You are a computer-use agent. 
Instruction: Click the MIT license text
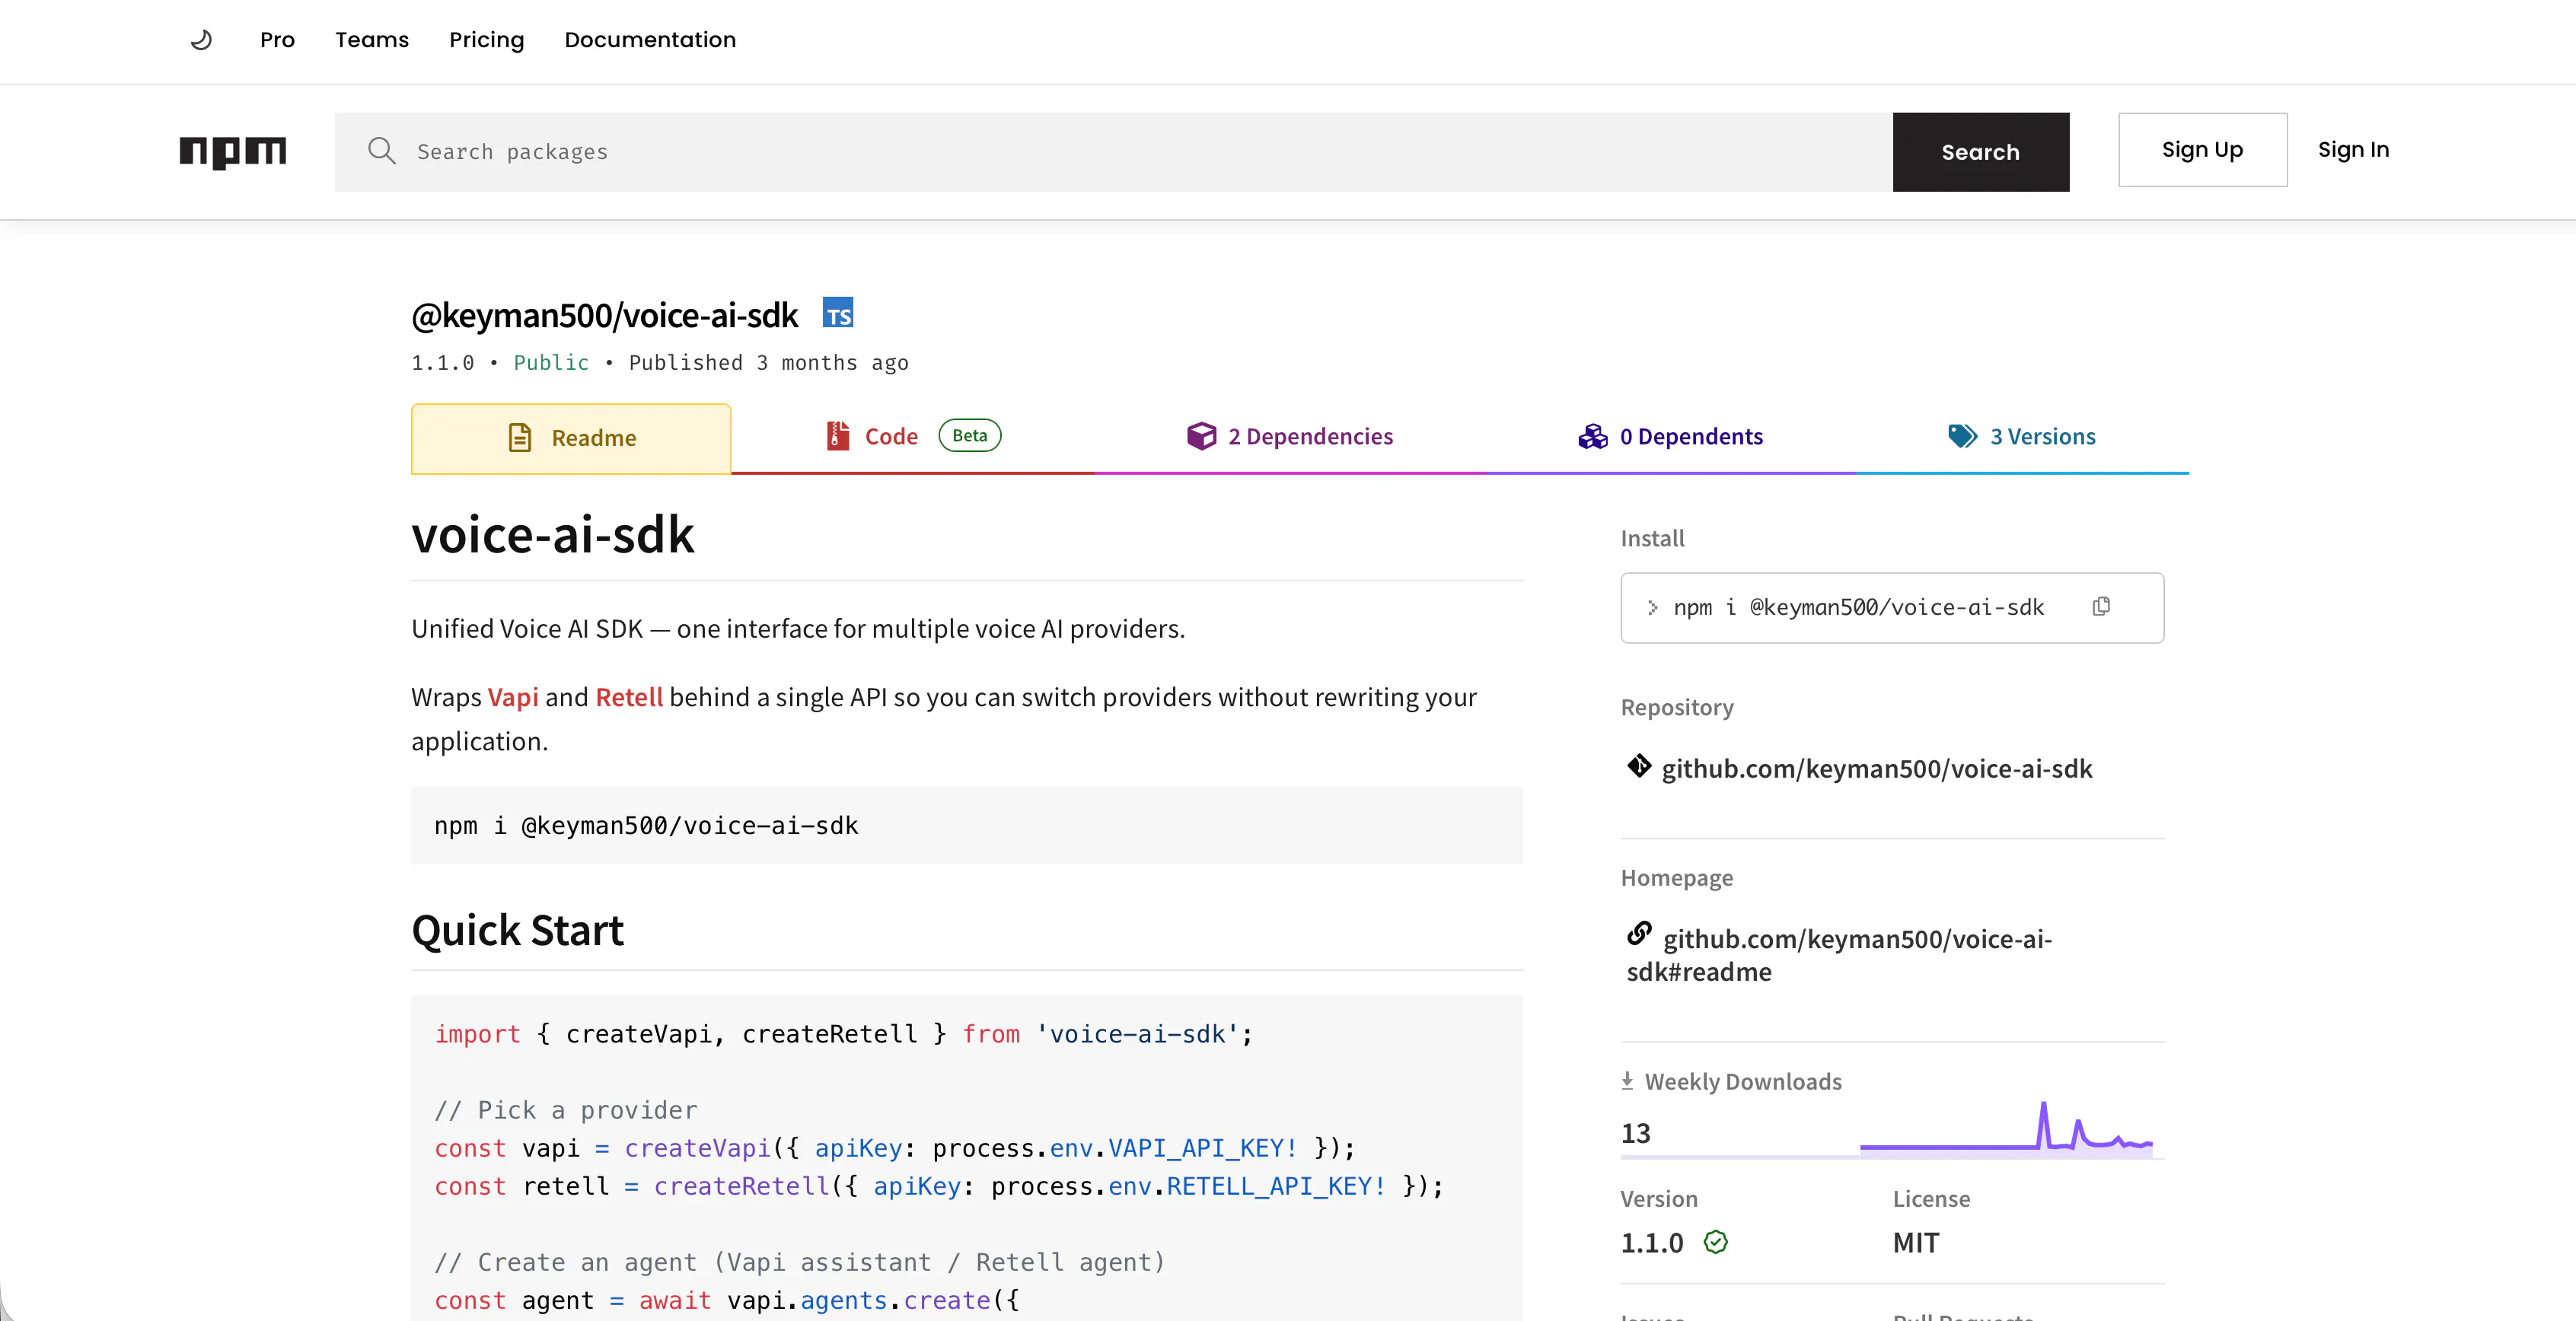tap(1916, 1243)
